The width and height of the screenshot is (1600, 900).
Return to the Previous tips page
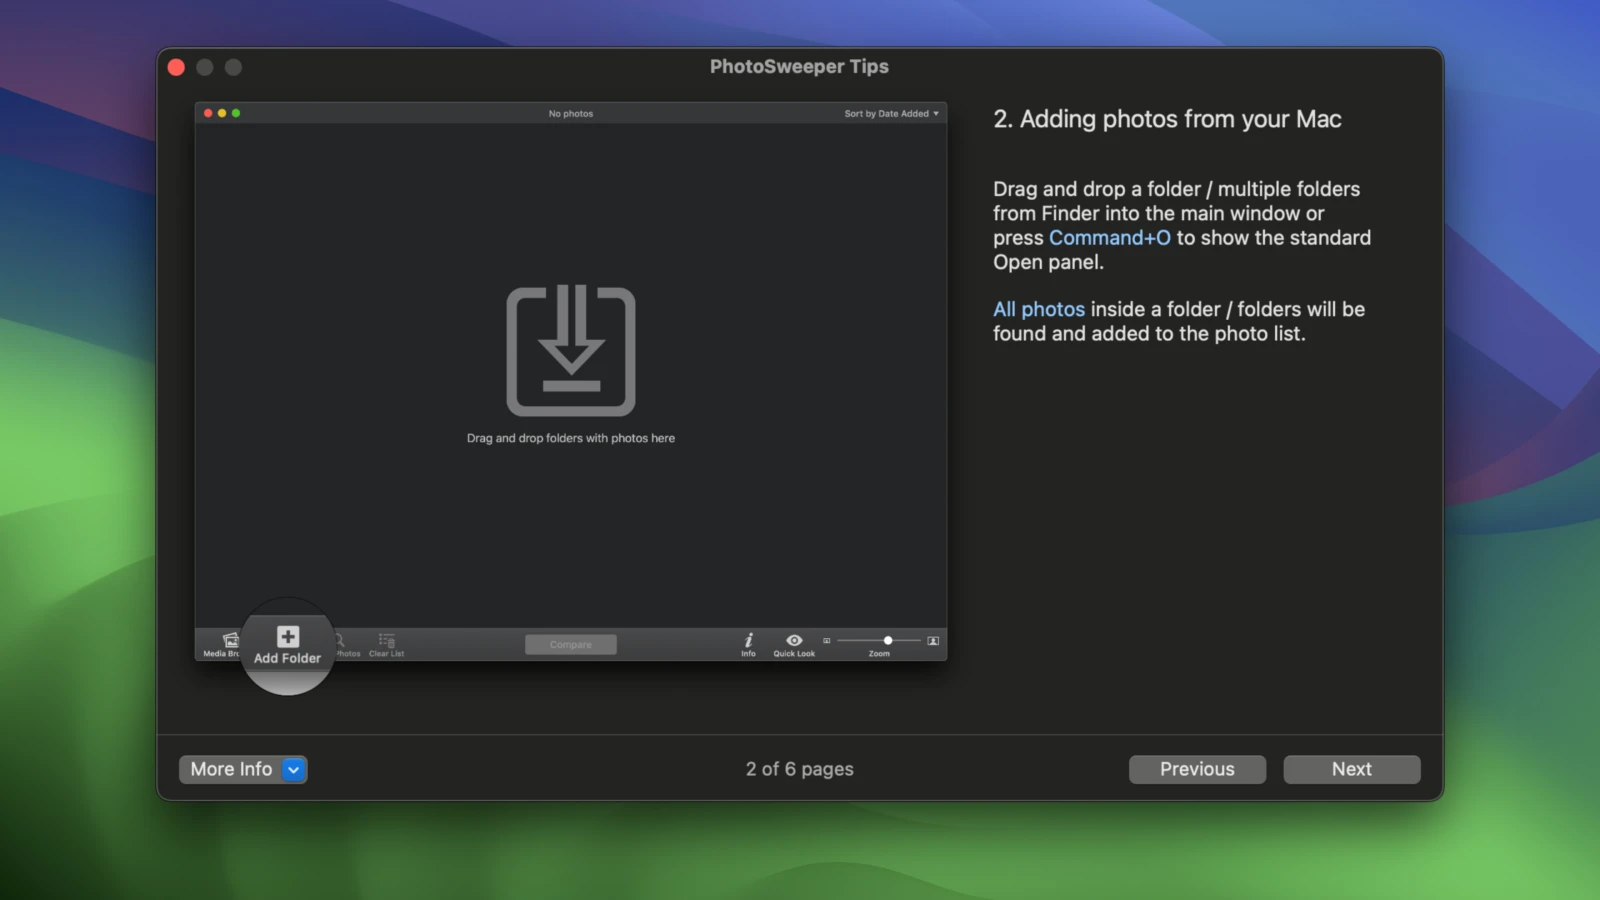(1197, 768)
